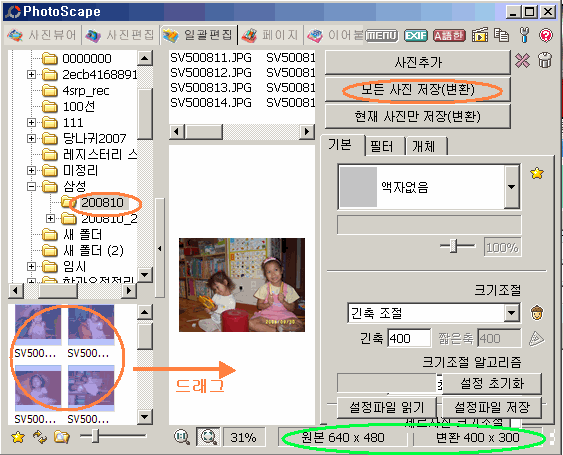This screenshot has width=563, height=455.
Task: Expand the 당나귀2007 folder
Action: click(x=31, y=138)
